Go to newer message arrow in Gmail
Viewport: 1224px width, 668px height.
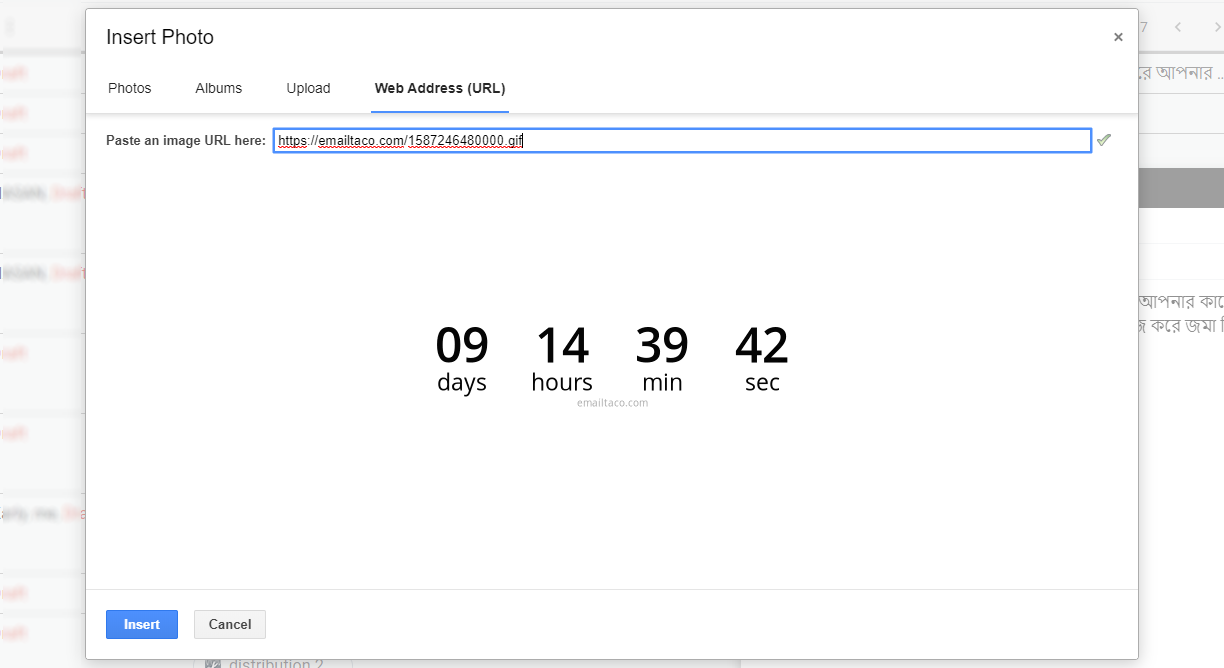click(x=1178, y=27)
